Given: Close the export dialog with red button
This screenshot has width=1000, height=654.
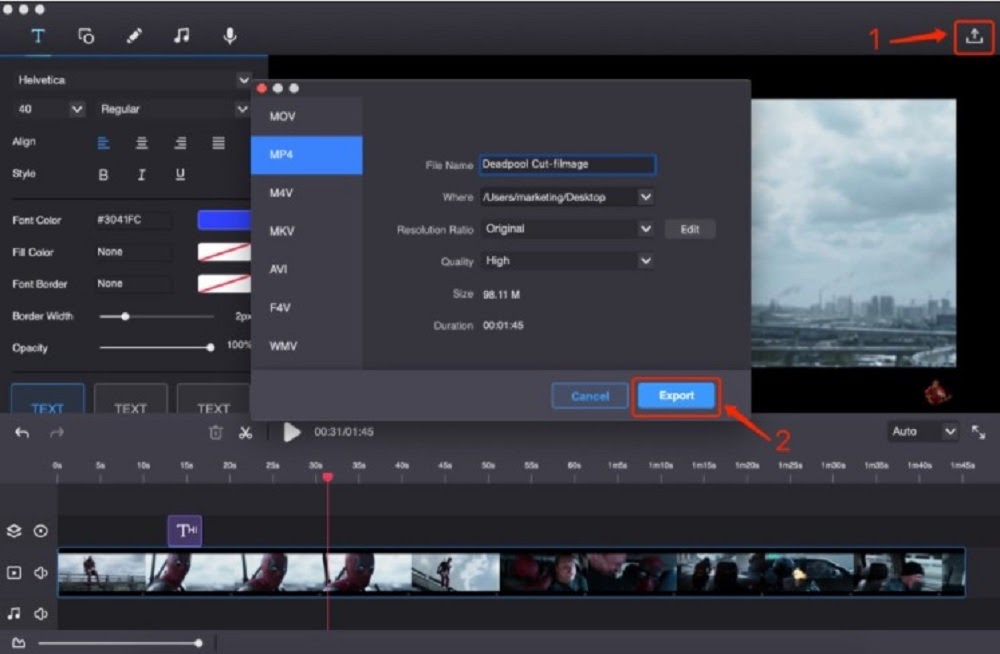Looking at the screenshot, I should point(261,88).
